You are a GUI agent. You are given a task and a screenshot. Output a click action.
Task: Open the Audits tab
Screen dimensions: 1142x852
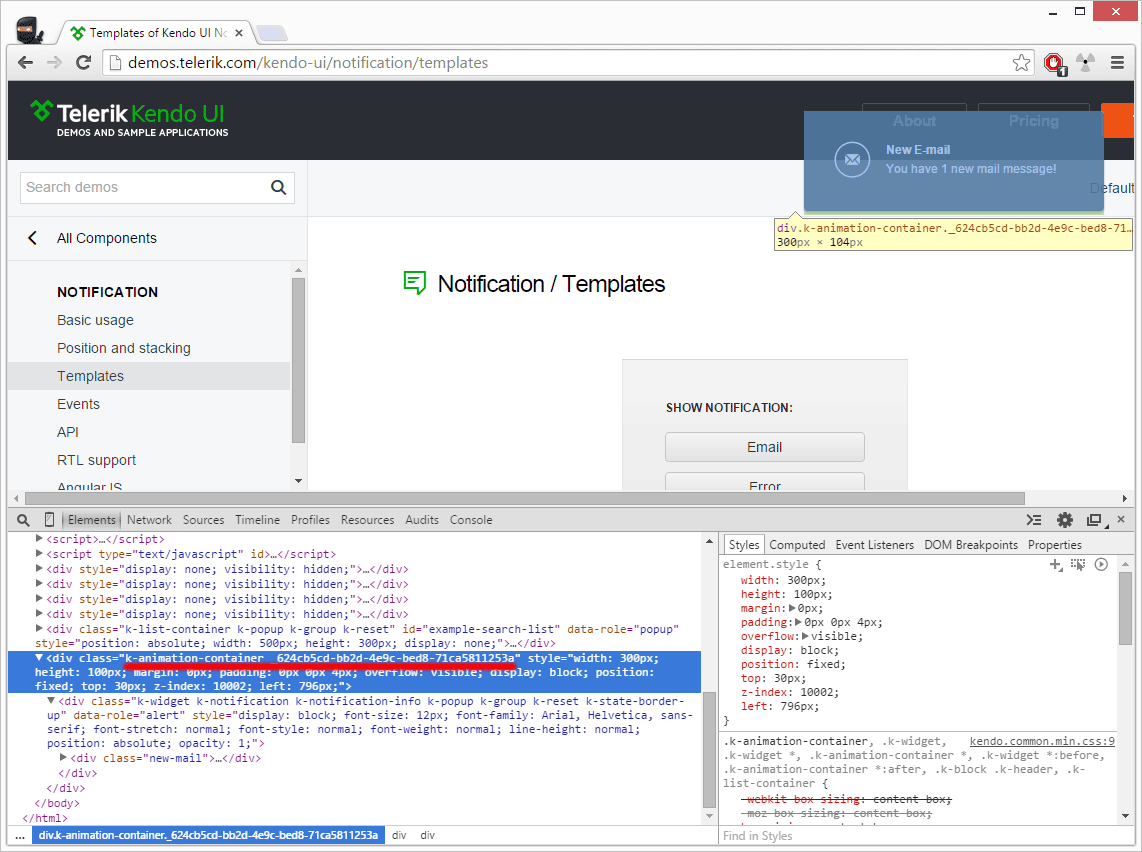click(x=422, y=520)
